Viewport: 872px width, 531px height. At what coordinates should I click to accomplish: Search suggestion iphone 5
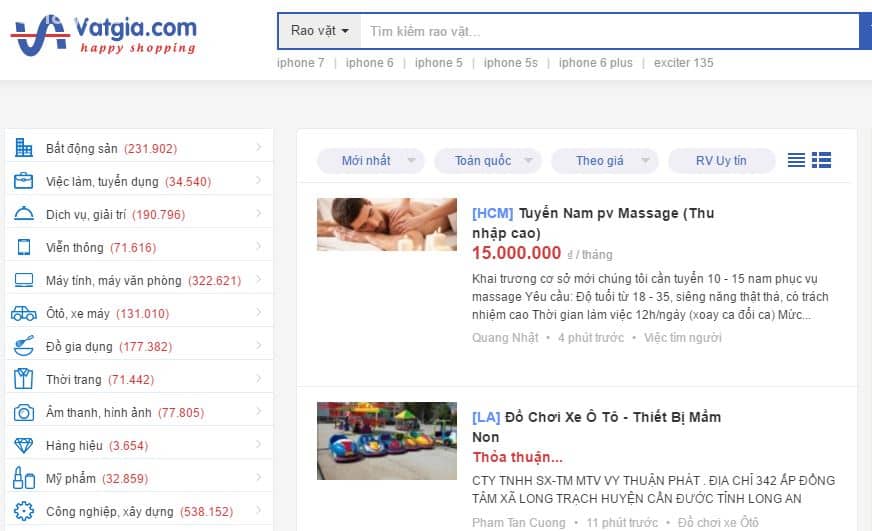pyautogui.click(x=438, y=63)
